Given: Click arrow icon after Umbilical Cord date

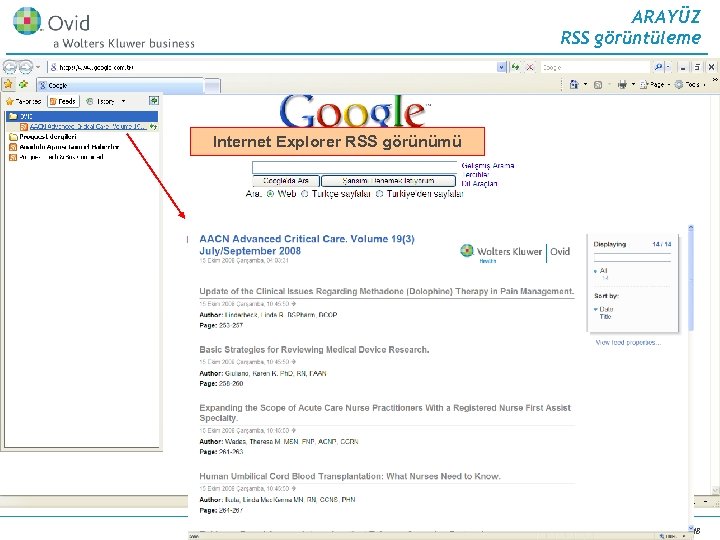Looking at the screenshot, I should click(x=293, y=489).
